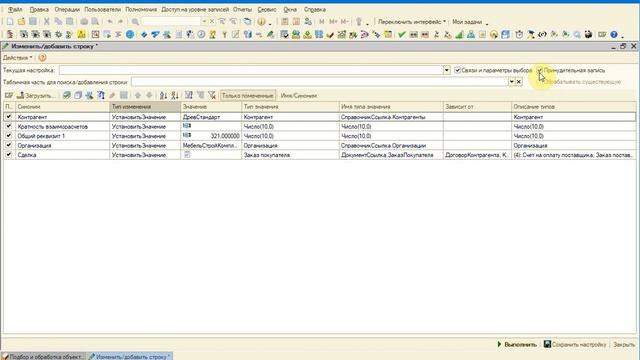Clear the Табличная часть field with X
640x360 pixels.
click(518, 82)
